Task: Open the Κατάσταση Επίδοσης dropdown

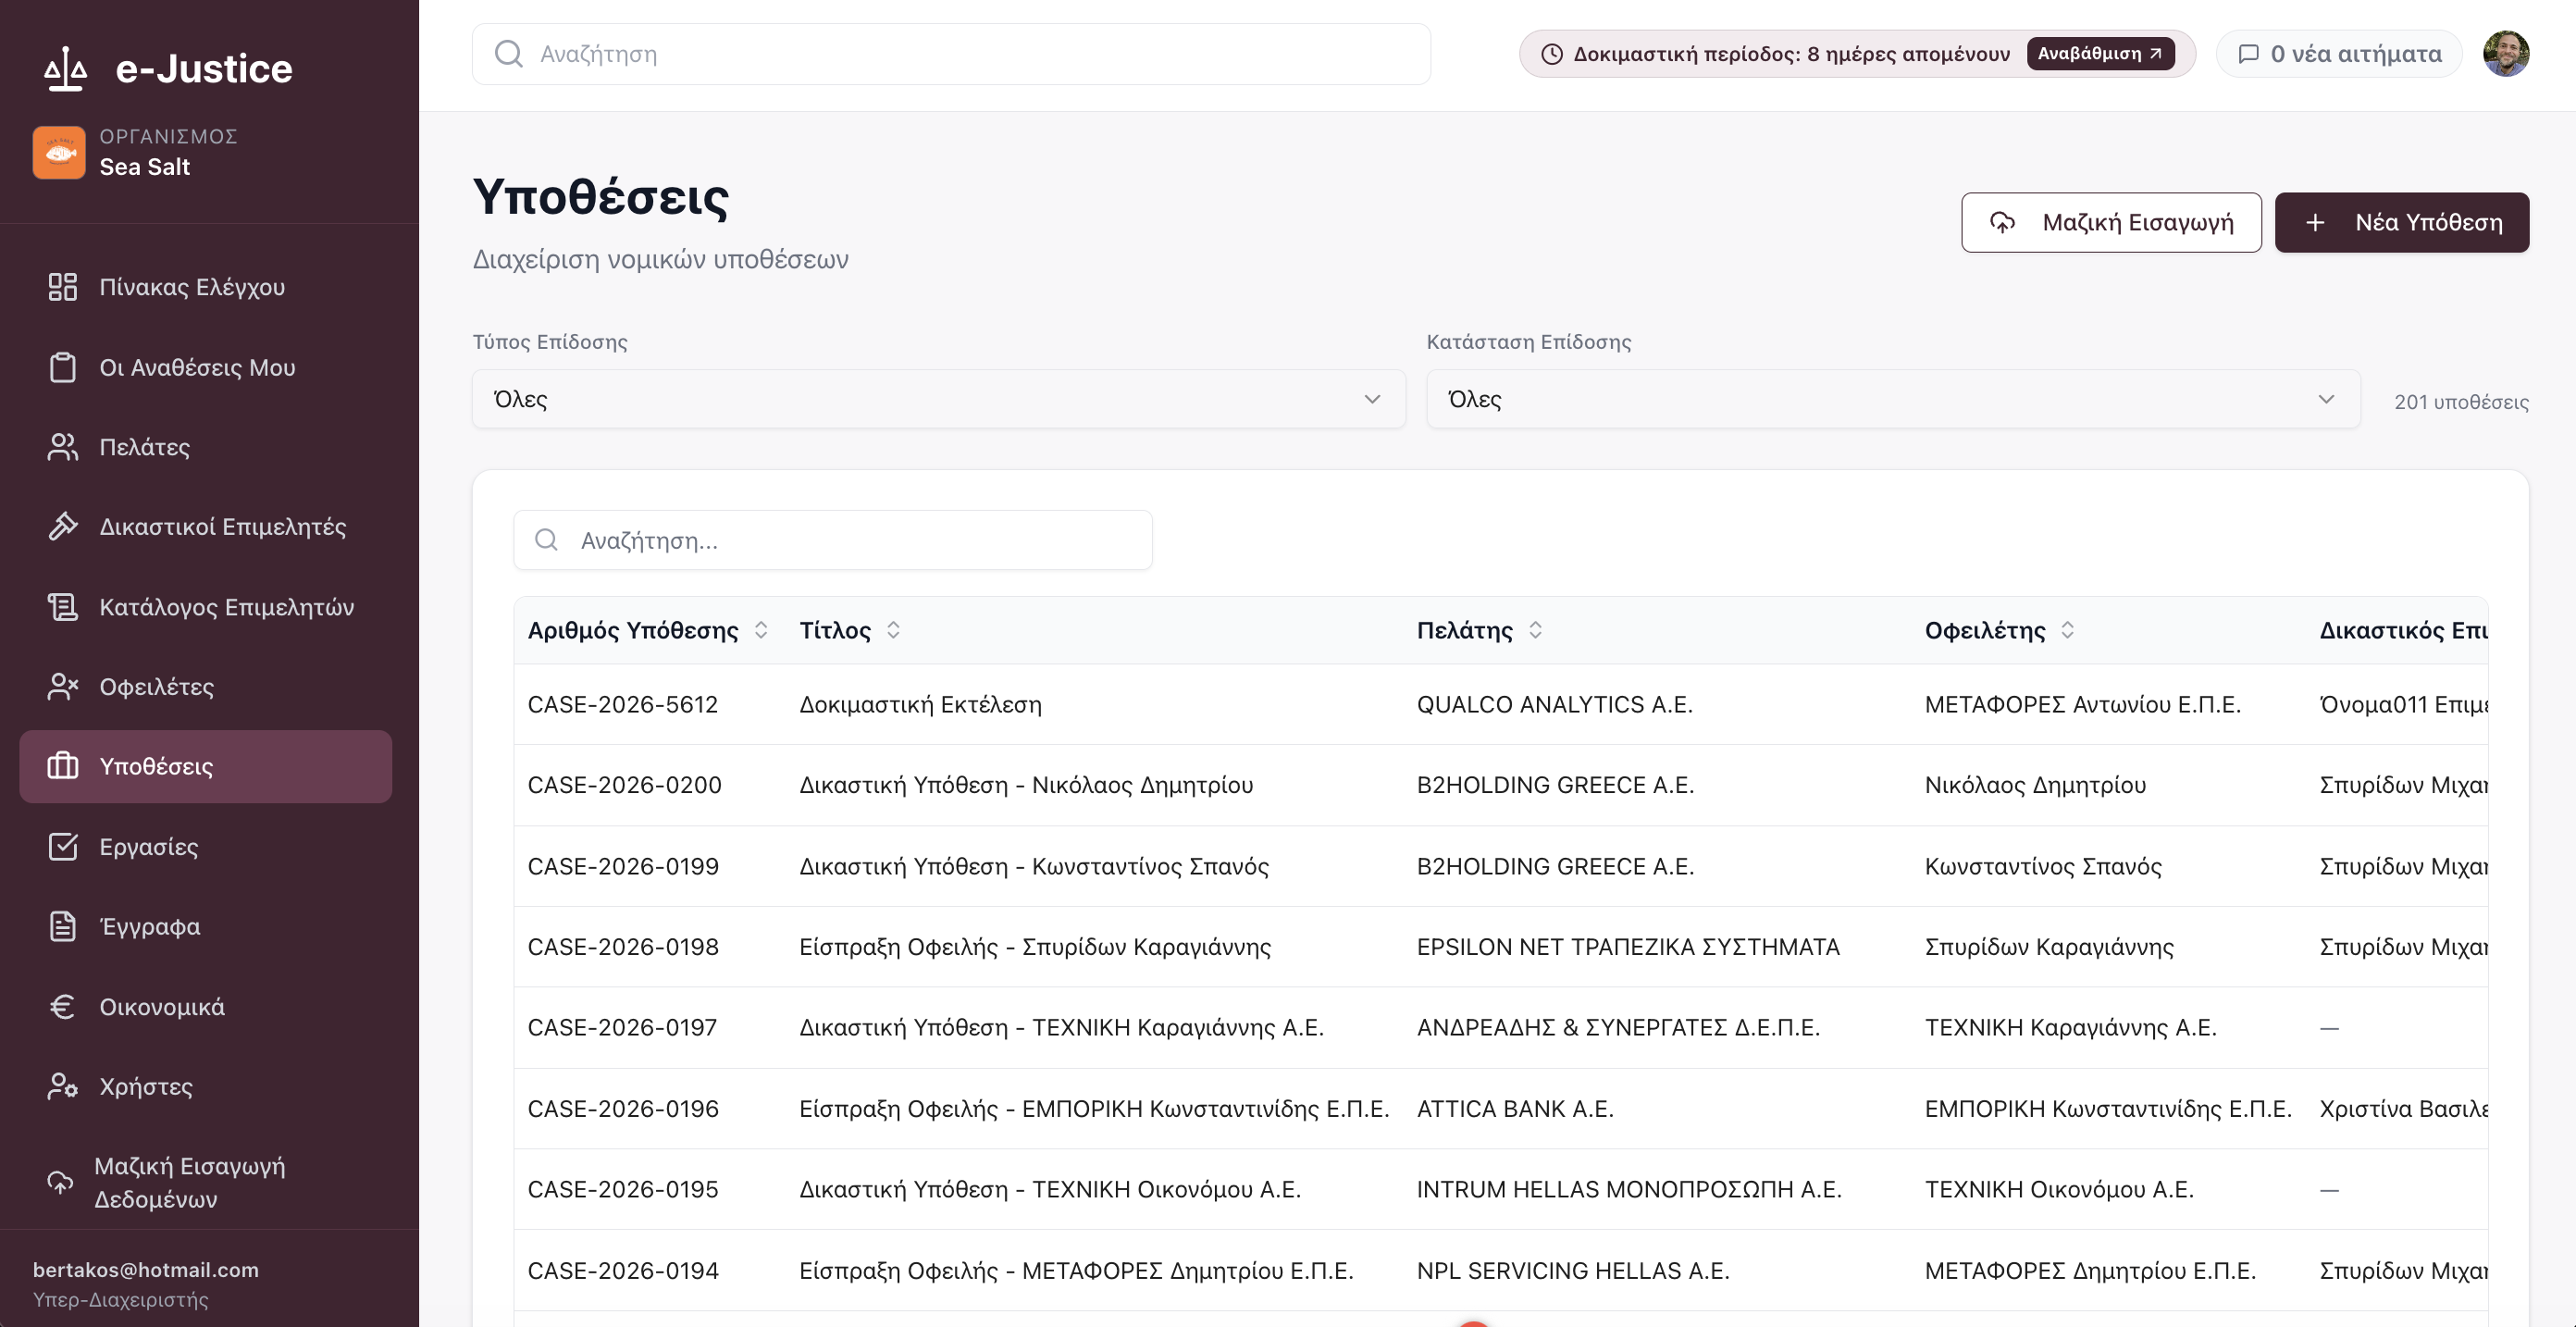Action: point(1893,399)
